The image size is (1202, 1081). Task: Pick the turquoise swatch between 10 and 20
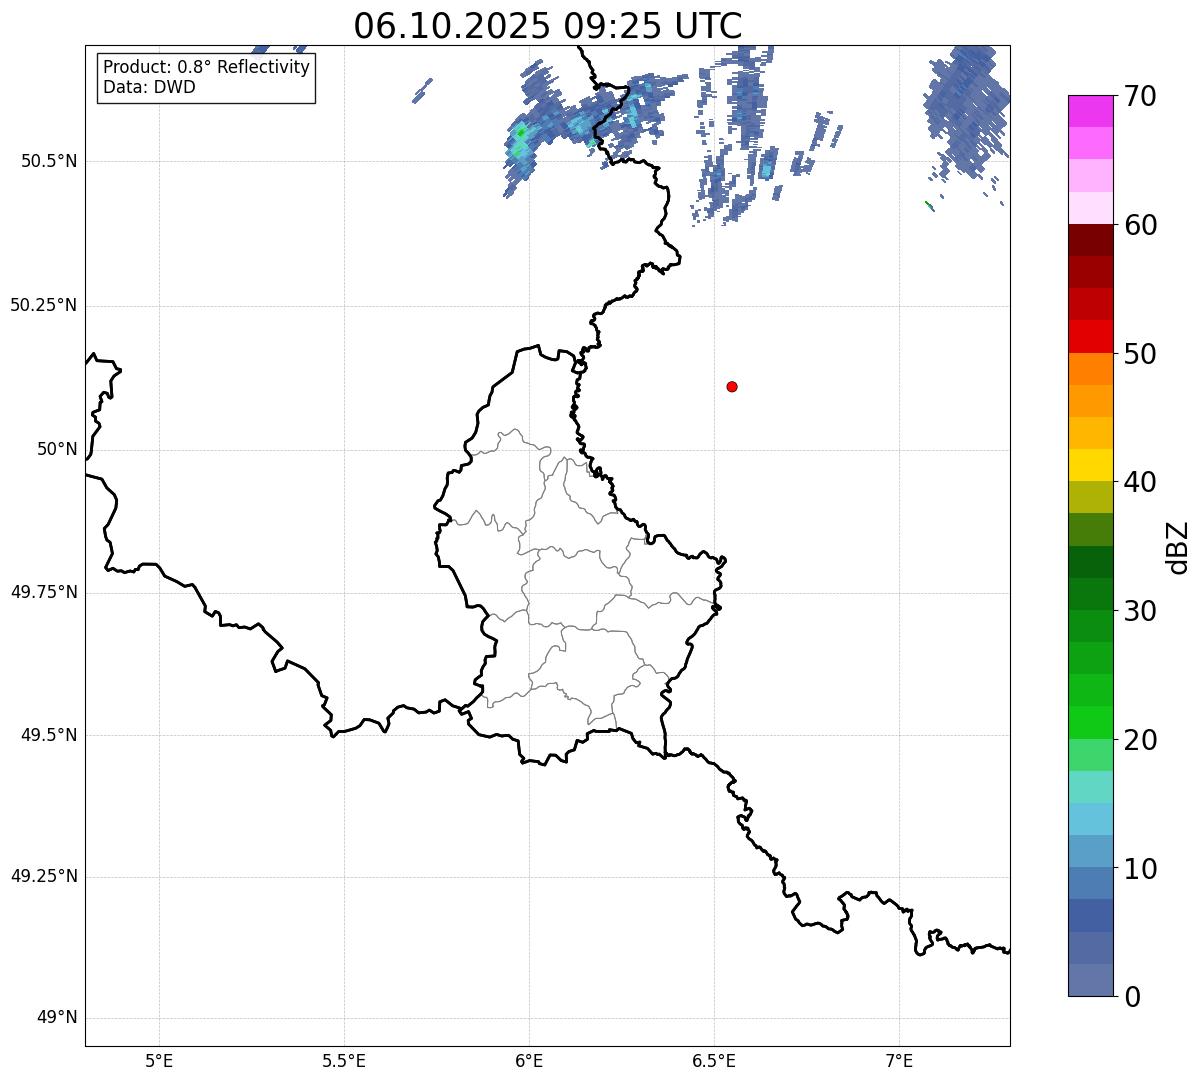[1091, 787]
